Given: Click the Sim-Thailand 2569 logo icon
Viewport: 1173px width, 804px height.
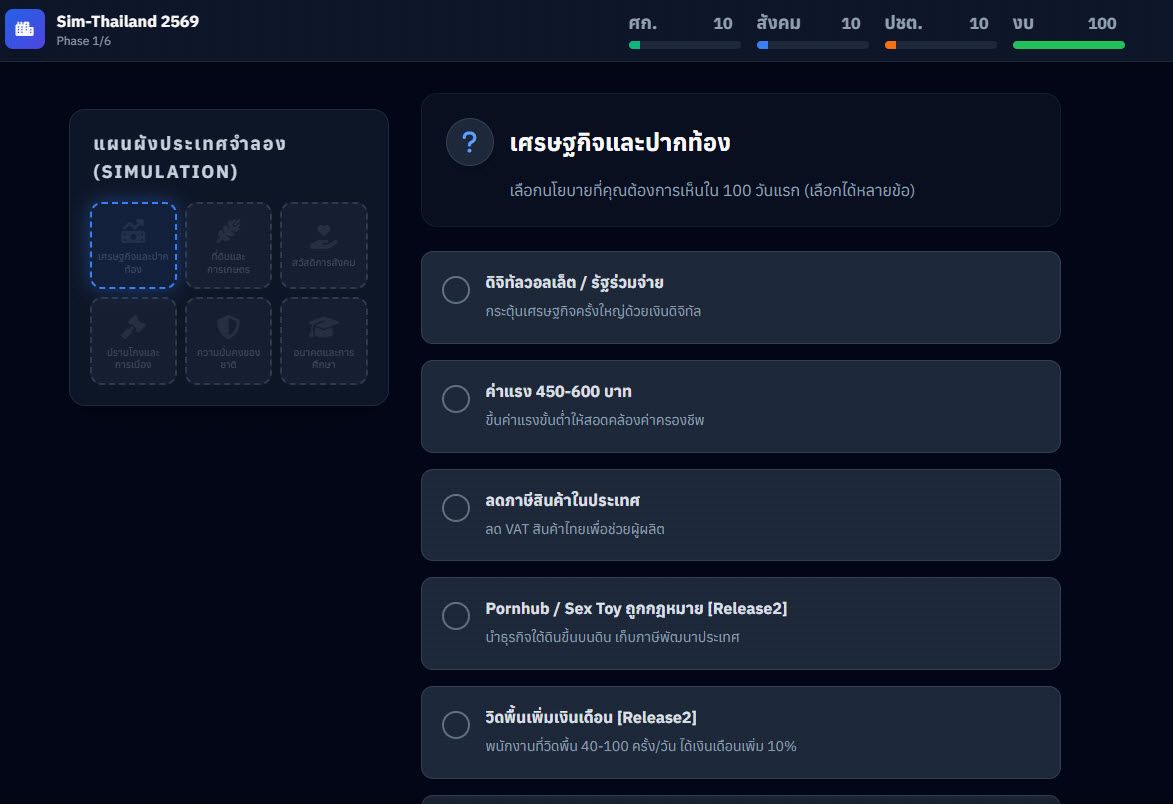Looking at the screenshot, I should (25, 29).
